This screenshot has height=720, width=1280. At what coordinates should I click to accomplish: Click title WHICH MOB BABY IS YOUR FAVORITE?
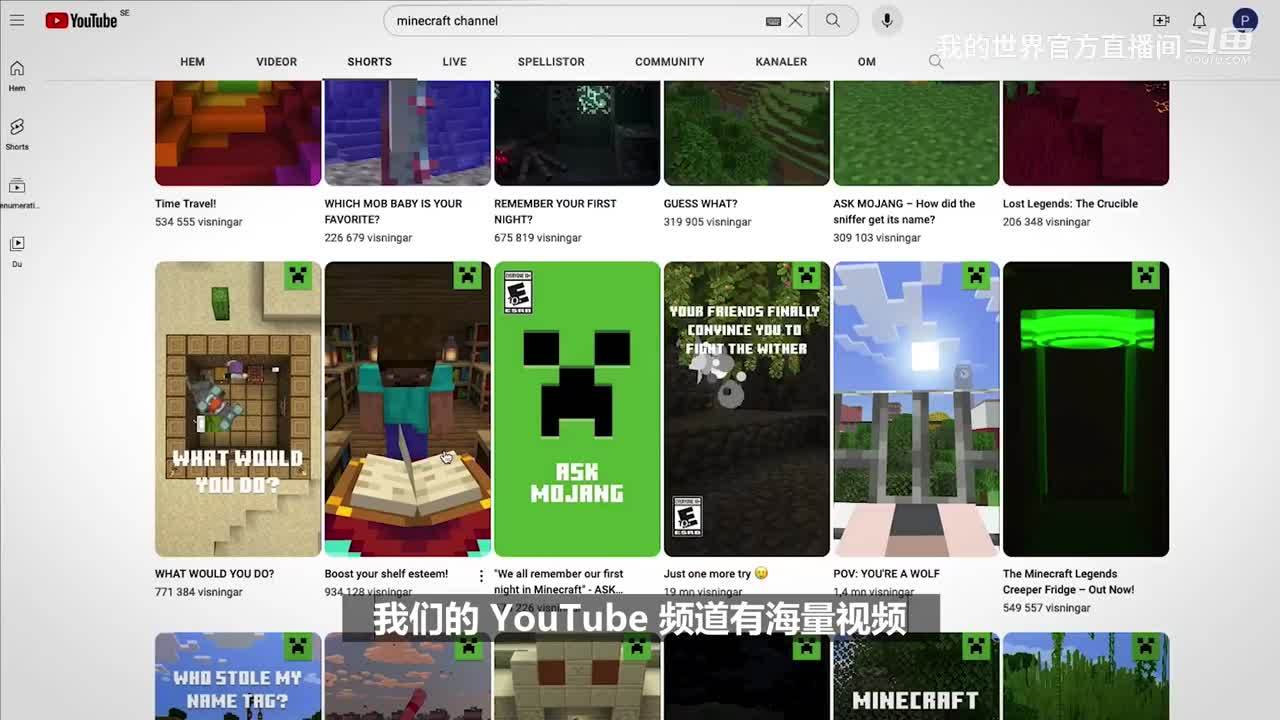pos(394,212)
